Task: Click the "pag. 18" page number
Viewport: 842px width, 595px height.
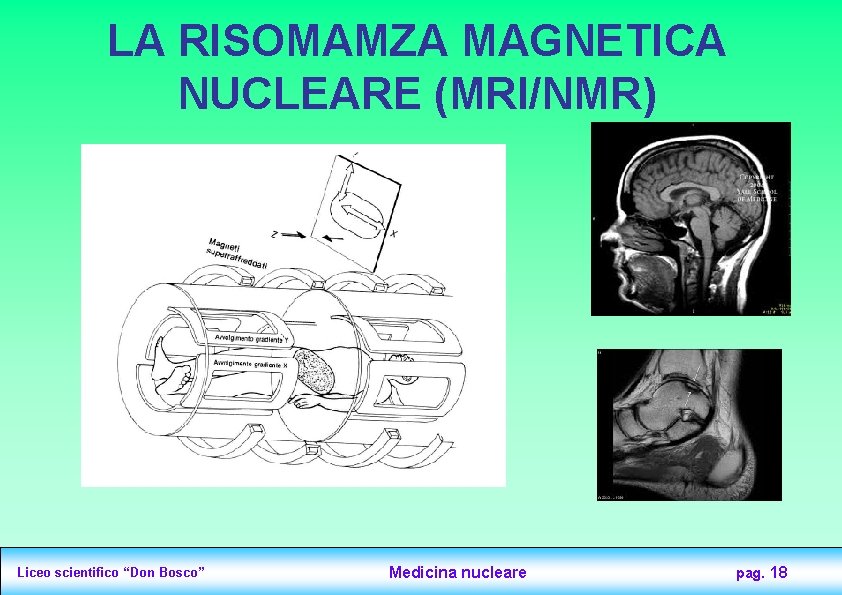Action: pyautogui.click(x=761, y=573)
